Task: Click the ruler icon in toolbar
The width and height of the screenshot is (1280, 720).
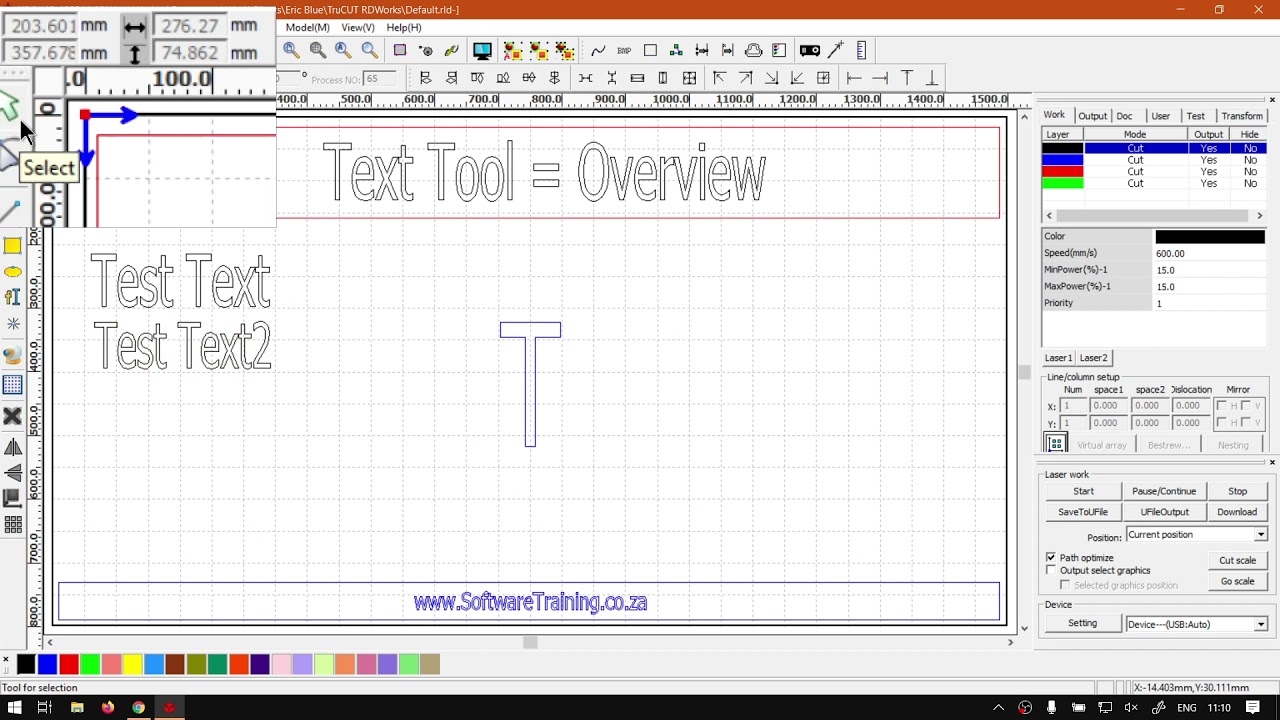Action: point(861,50)
